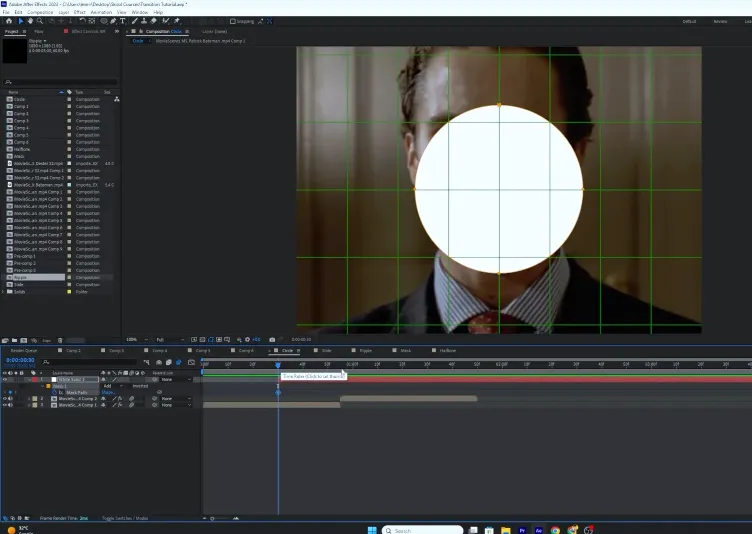Screen dimensions: 752x534
Task: Click the Home icon in the toolbar
Action: (x=9, y=21)
